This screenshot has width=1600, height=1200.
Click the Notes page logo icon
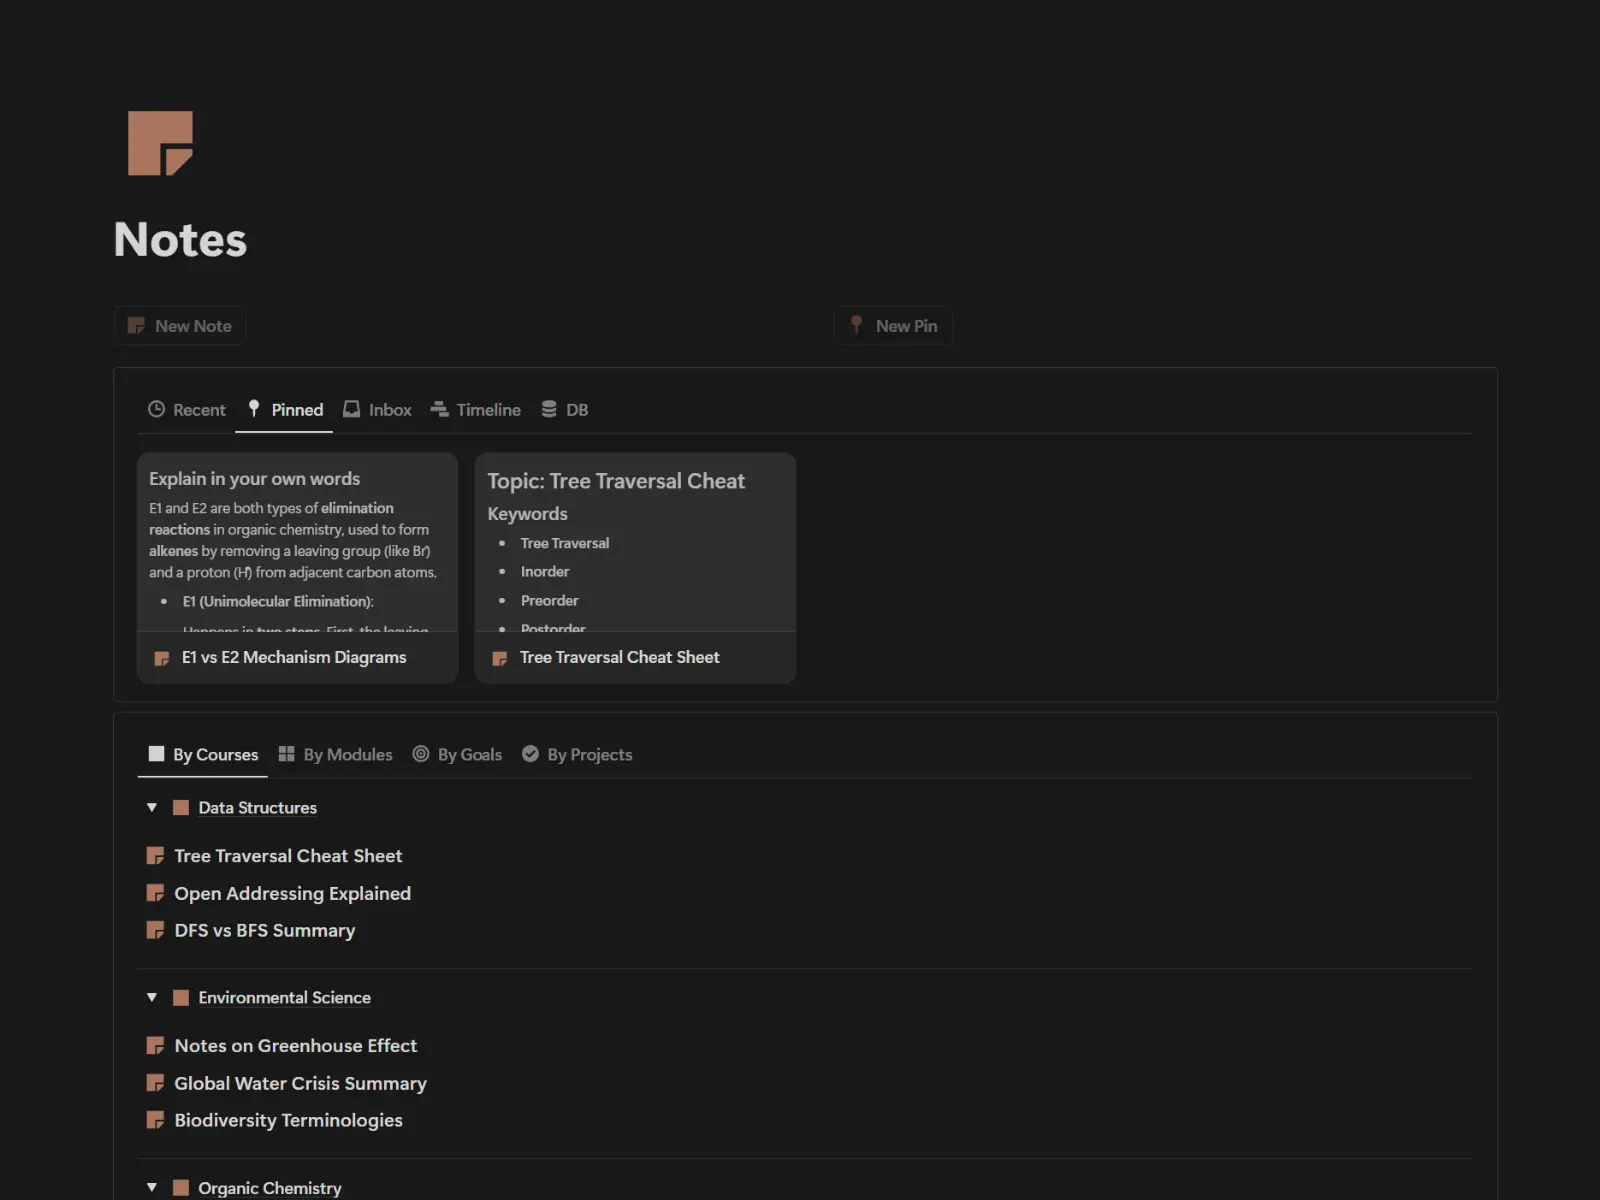[160, 143]
